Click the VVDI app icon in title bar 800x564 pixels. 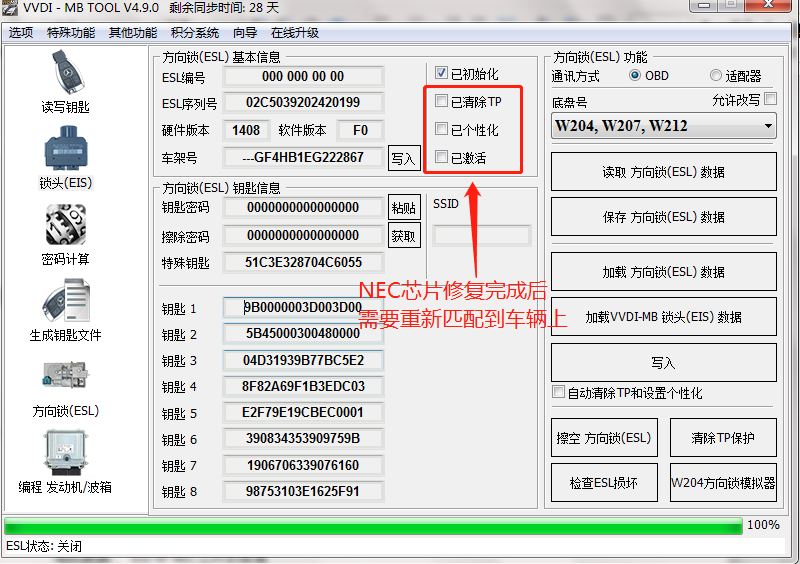9,7
